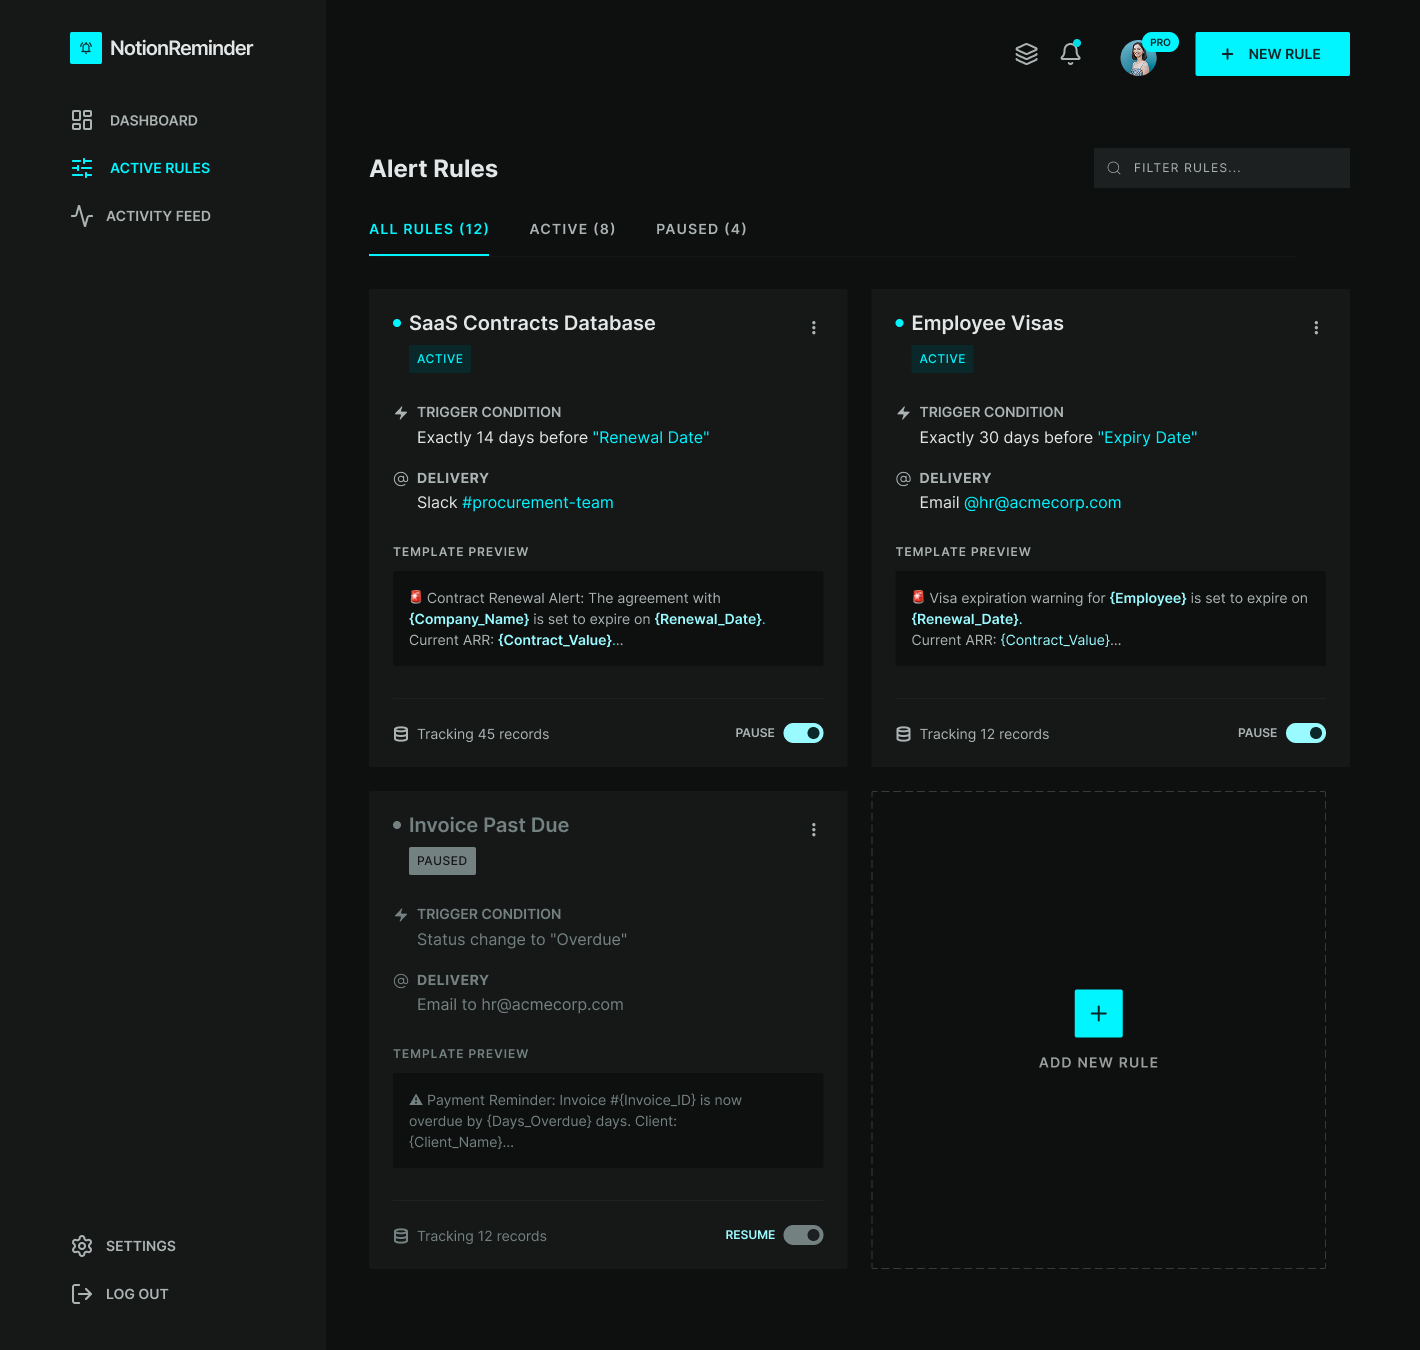Click the "Expiry Date" trigger link
Viewport: 1420px width, 1350px height.
pyautogui.click(x=1147, y=438)
